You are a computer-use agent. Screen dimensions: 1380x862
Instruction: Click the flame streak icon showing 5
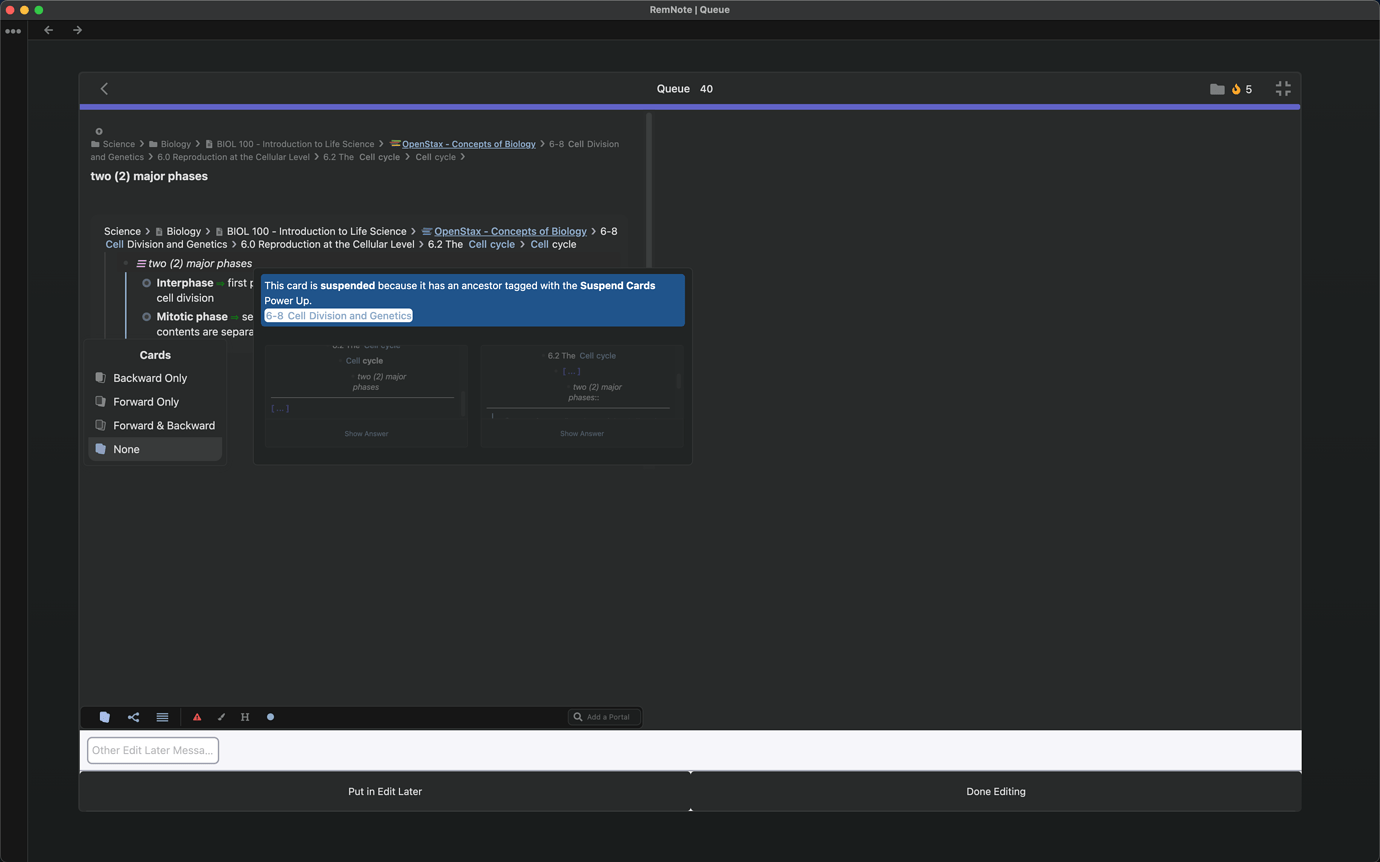[x=1241, y=89]
